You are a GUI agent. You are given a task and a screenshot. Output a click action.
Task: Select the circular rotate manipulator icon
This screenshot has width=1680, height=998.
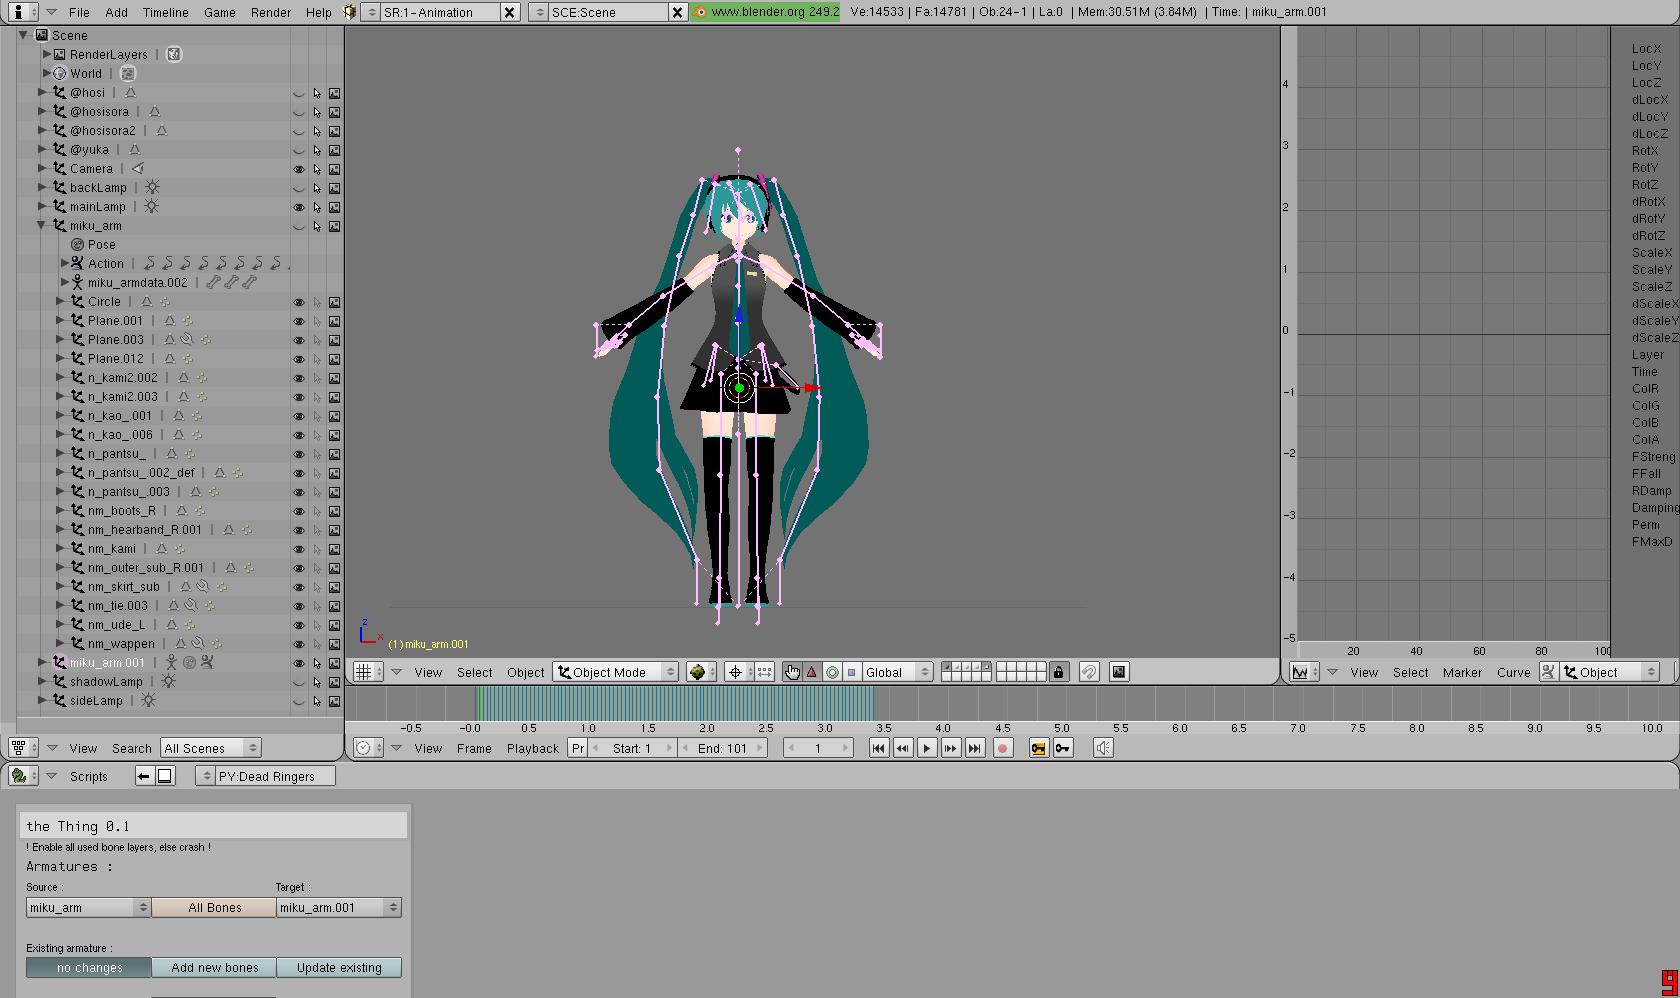(832, 672)
